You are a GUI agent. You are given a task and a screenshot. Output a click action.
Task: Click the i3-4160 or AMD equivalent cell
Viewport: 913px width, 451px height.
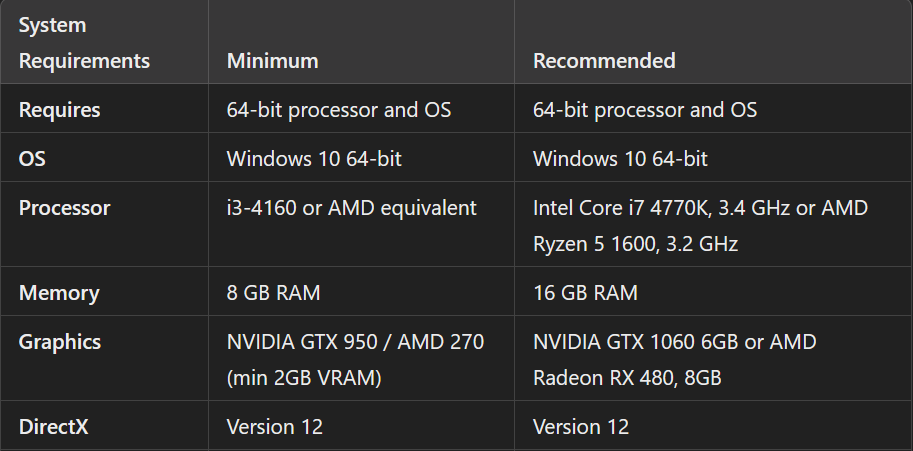pyautogui.click(x=351, y=208)
